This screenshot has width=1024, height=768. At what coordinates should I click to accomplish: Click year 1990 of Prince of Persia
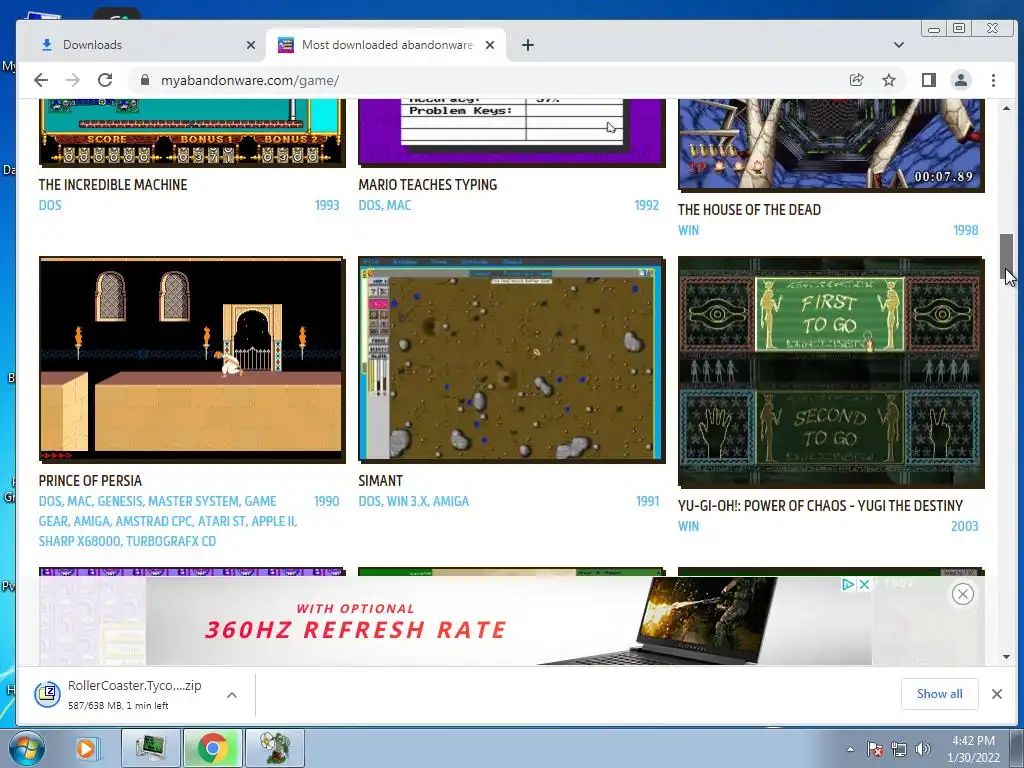click(327, 501)
